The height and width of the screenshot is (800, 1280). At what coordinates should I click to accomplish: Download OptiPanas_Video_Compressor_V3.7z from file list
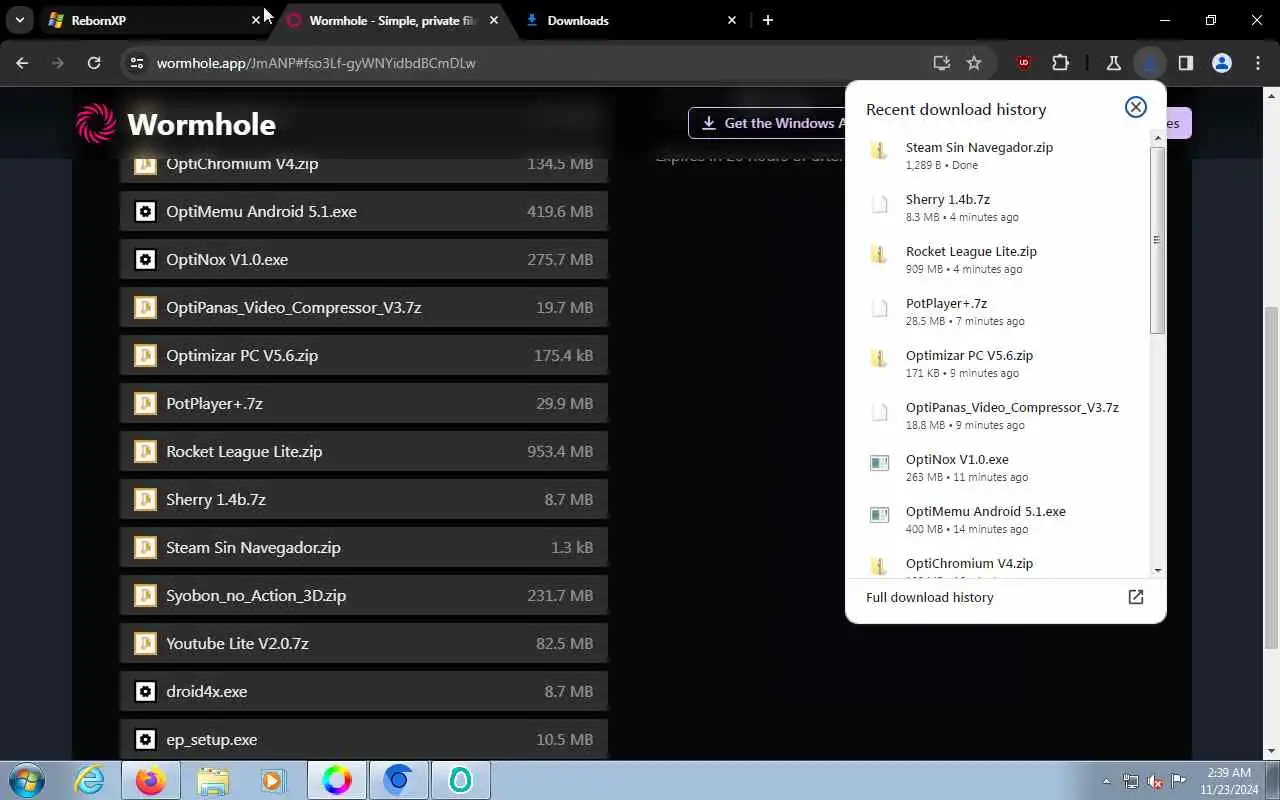point(364,307)
